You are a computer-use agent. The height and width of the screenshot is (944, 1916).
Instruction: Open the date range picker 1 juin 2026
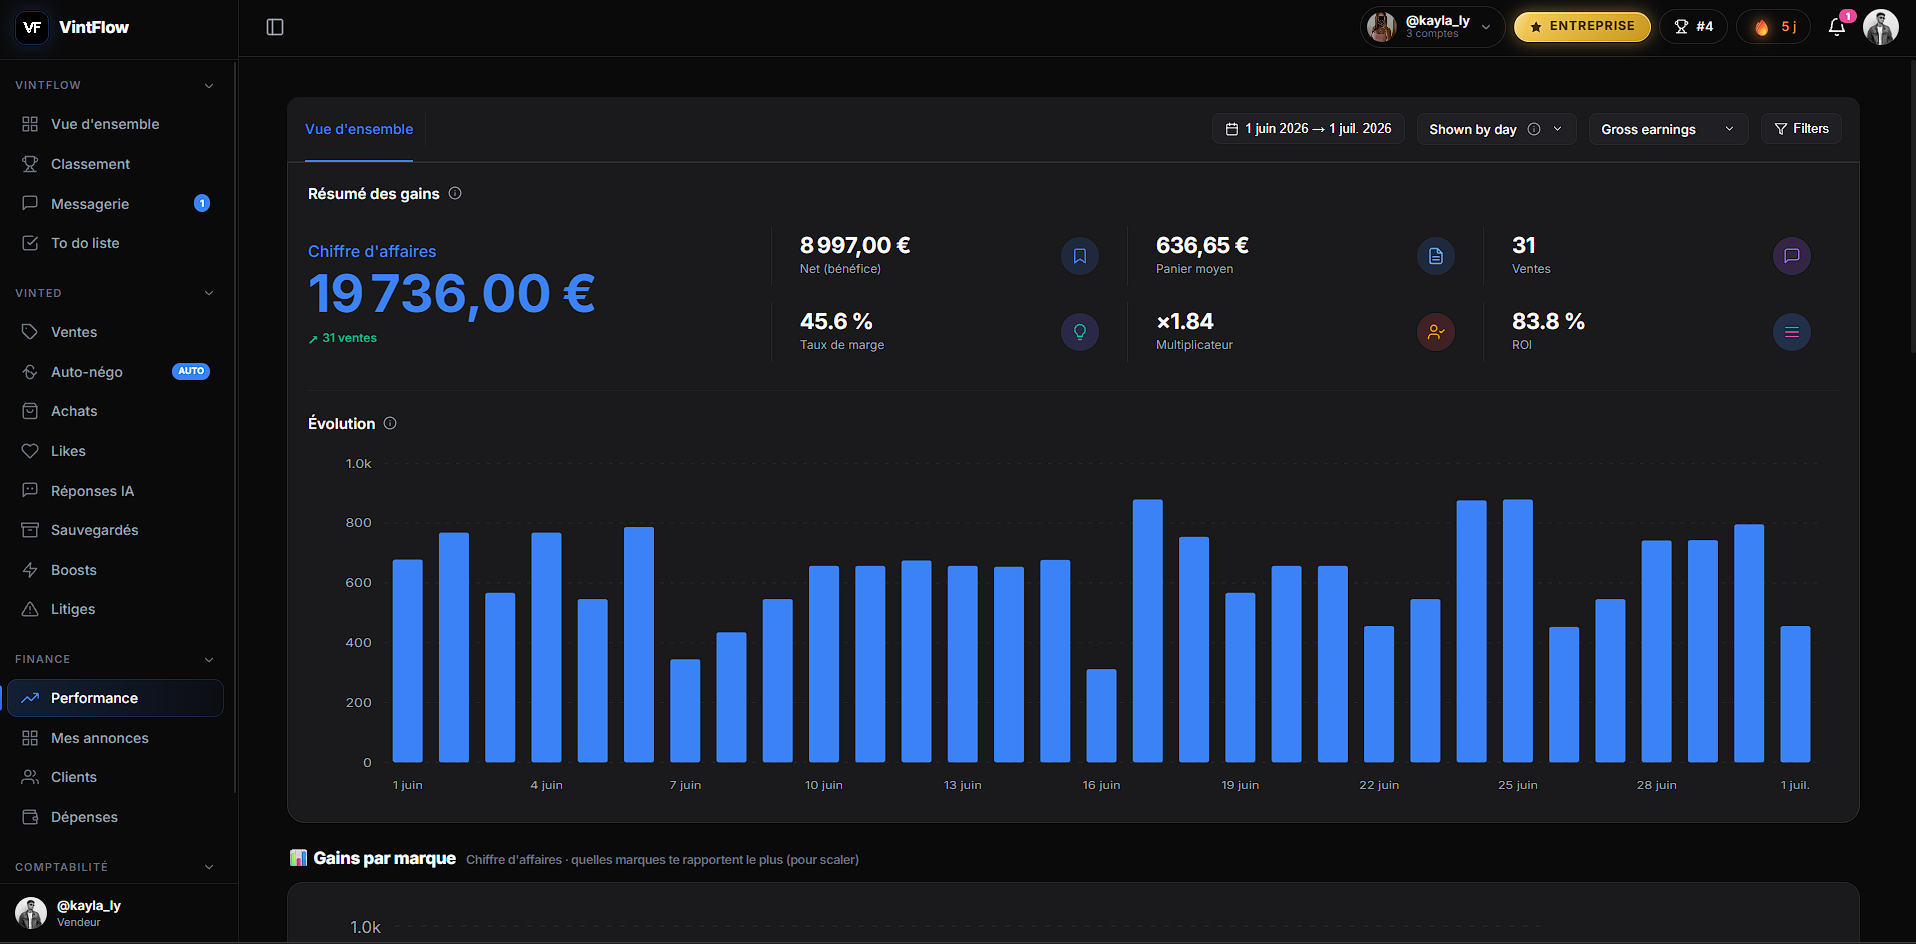click(1308, 129)
